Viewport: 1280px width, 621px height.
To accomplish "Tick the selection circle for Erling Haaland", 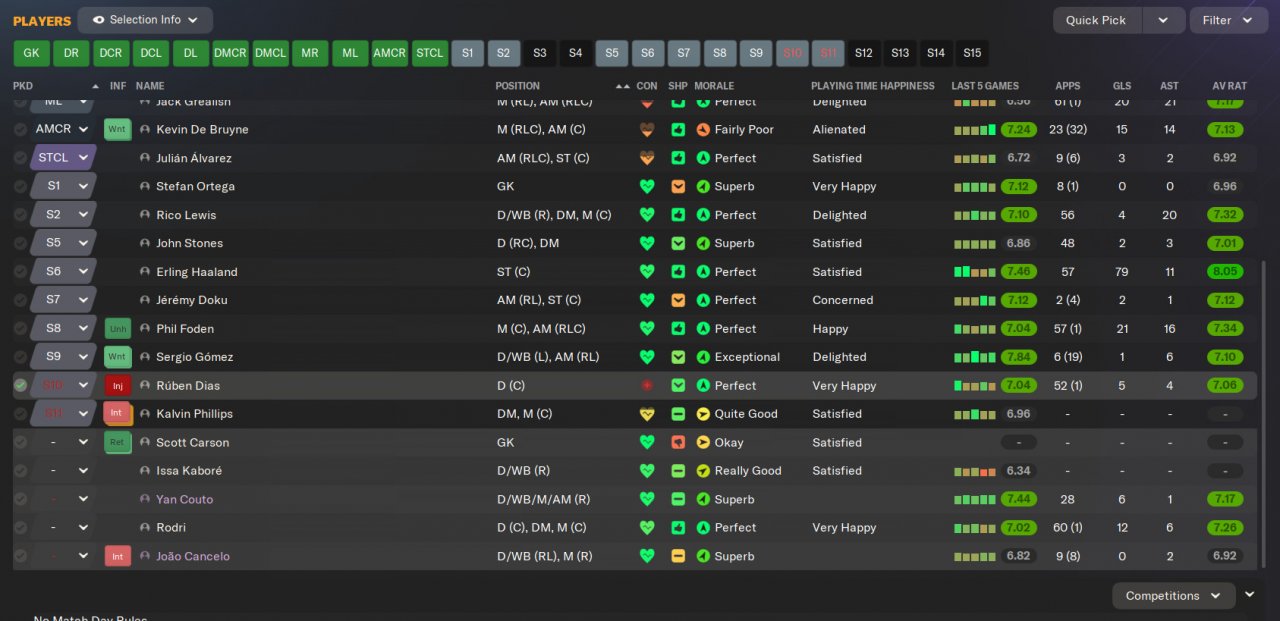I will 20,272.
